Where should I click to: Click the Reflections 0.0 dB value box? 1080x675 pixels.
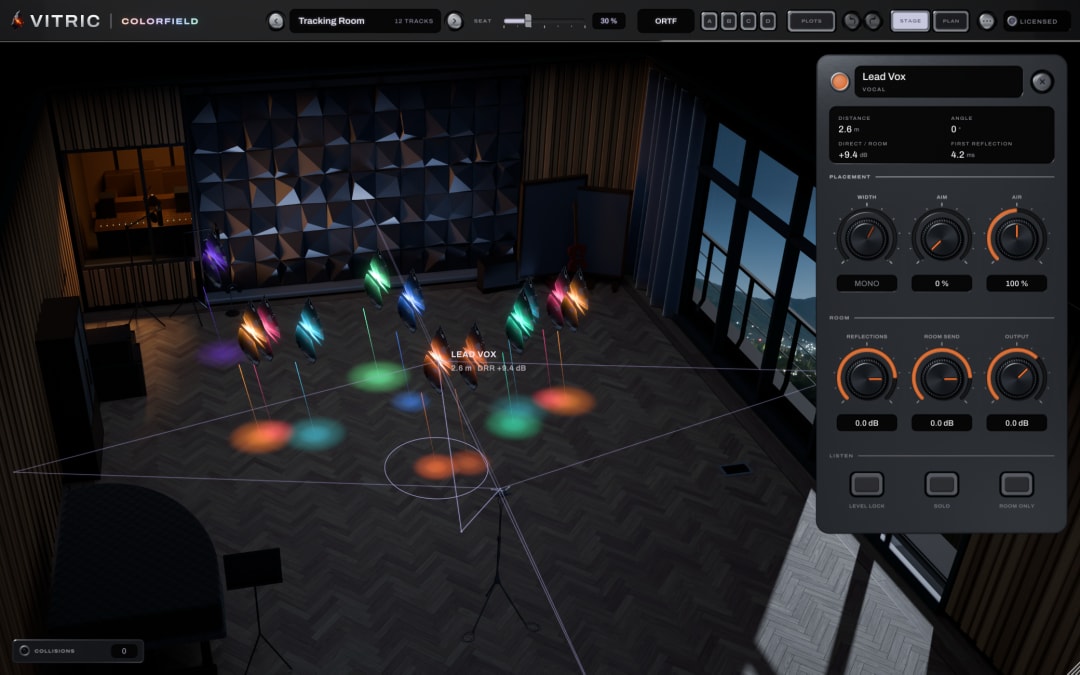[x=866, y=423]
